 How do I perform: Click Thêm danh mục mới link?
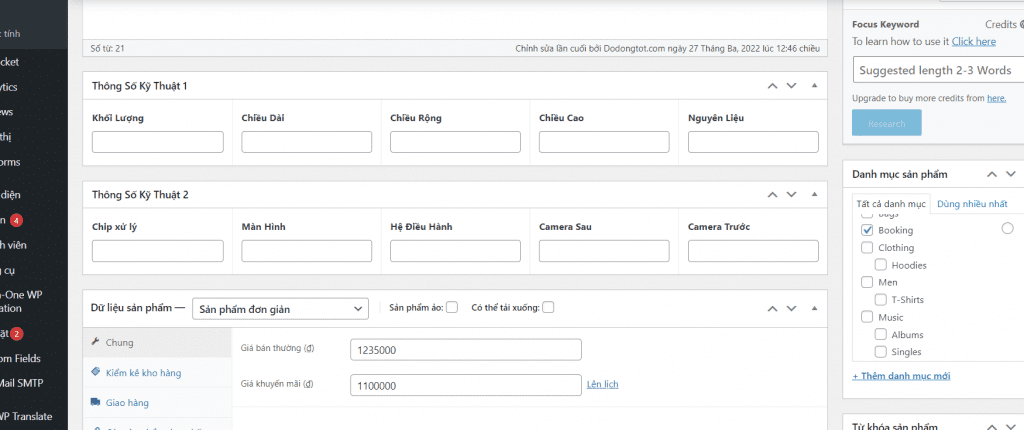click(901, 376)
